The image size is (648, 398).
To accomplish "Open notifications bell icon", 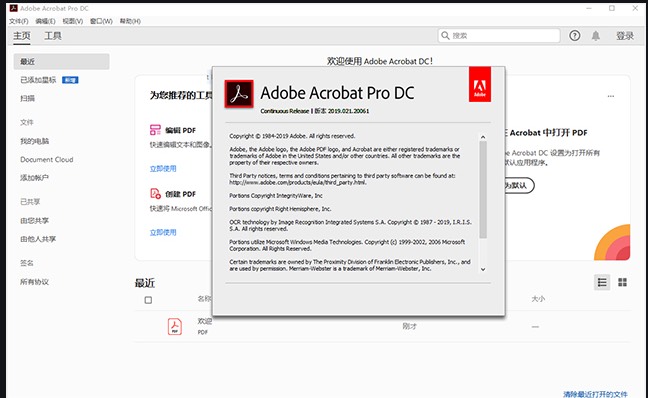I will (596, 36).
